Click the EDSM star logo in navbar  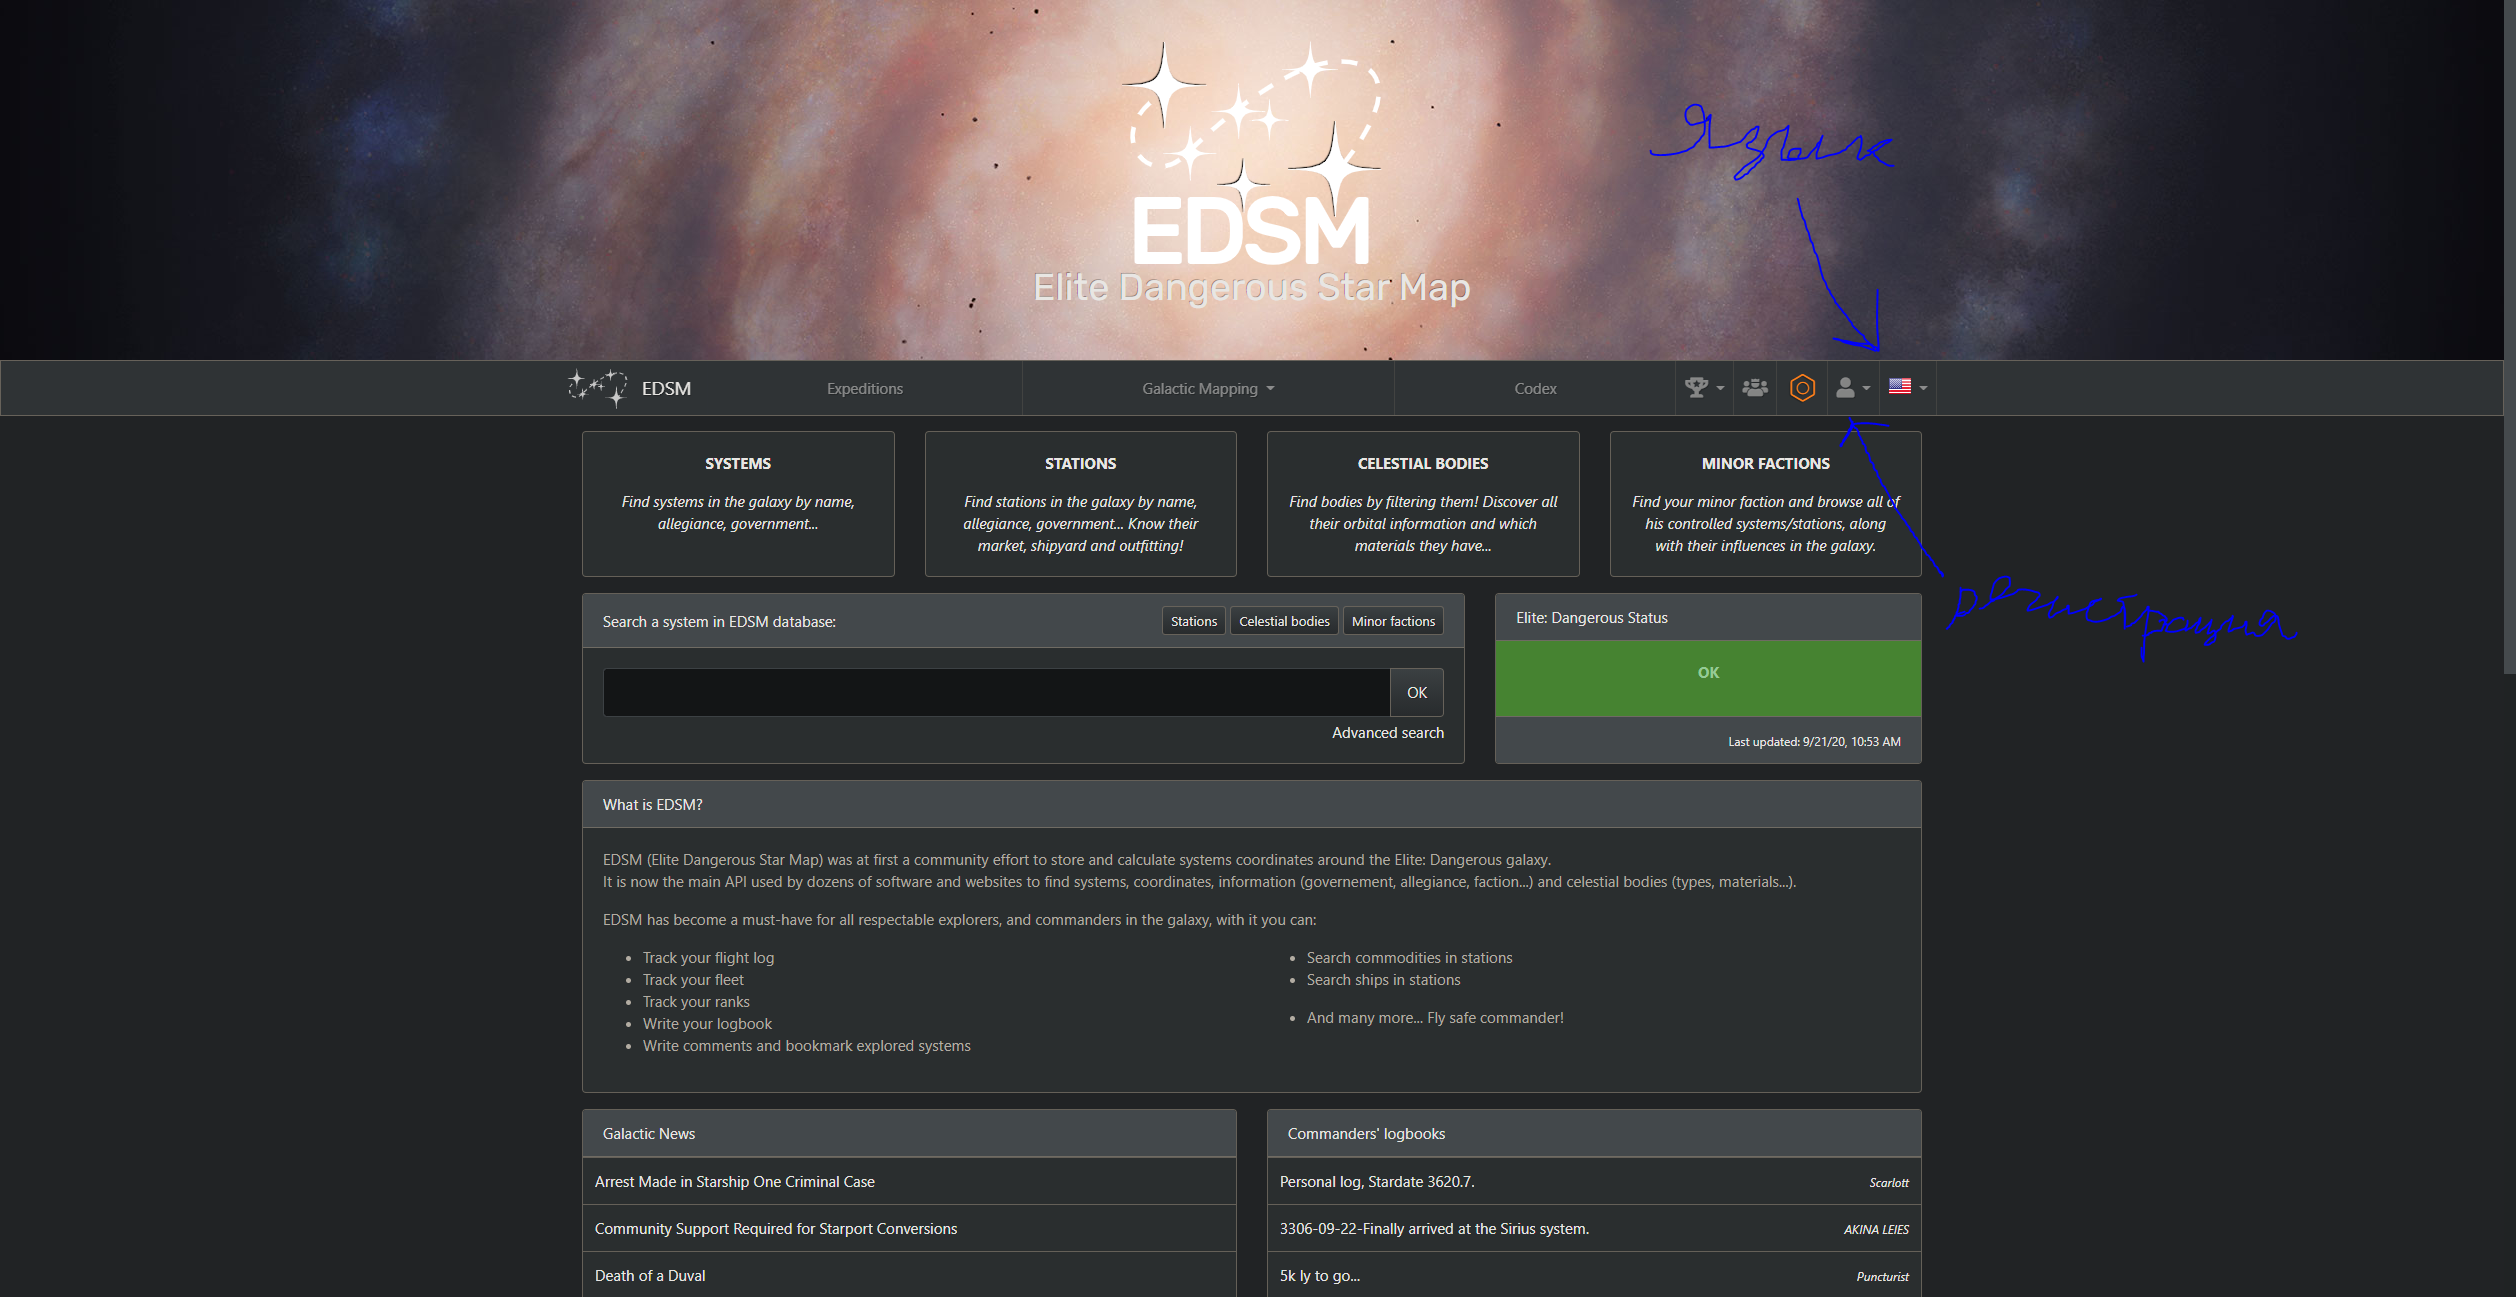click(598, 388)
